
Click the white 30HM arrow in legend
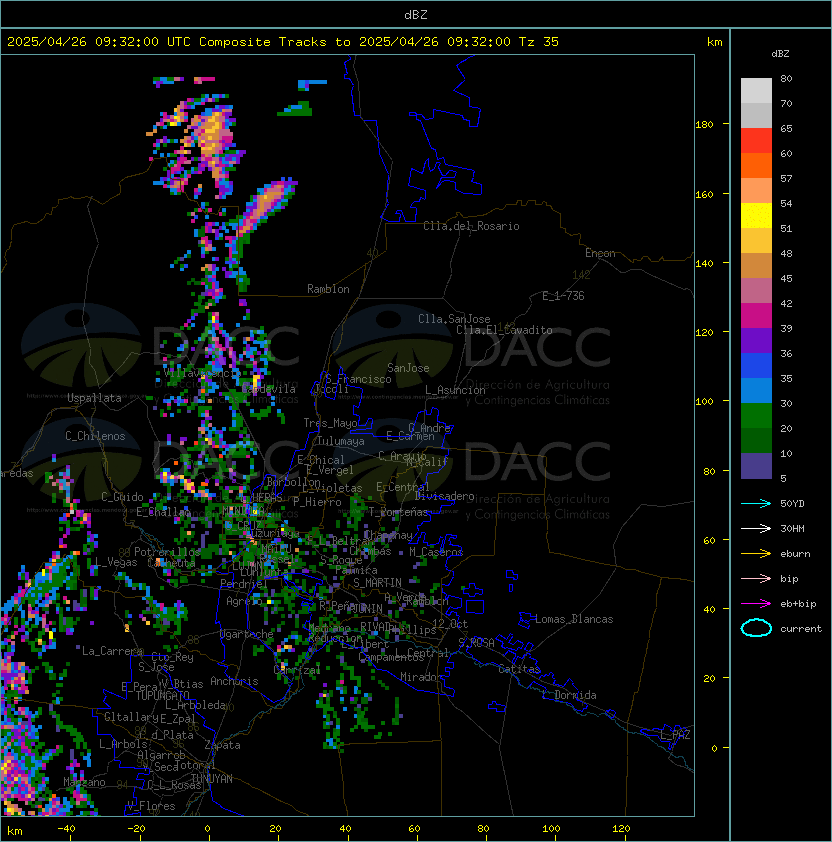click(x=756, y=528)
